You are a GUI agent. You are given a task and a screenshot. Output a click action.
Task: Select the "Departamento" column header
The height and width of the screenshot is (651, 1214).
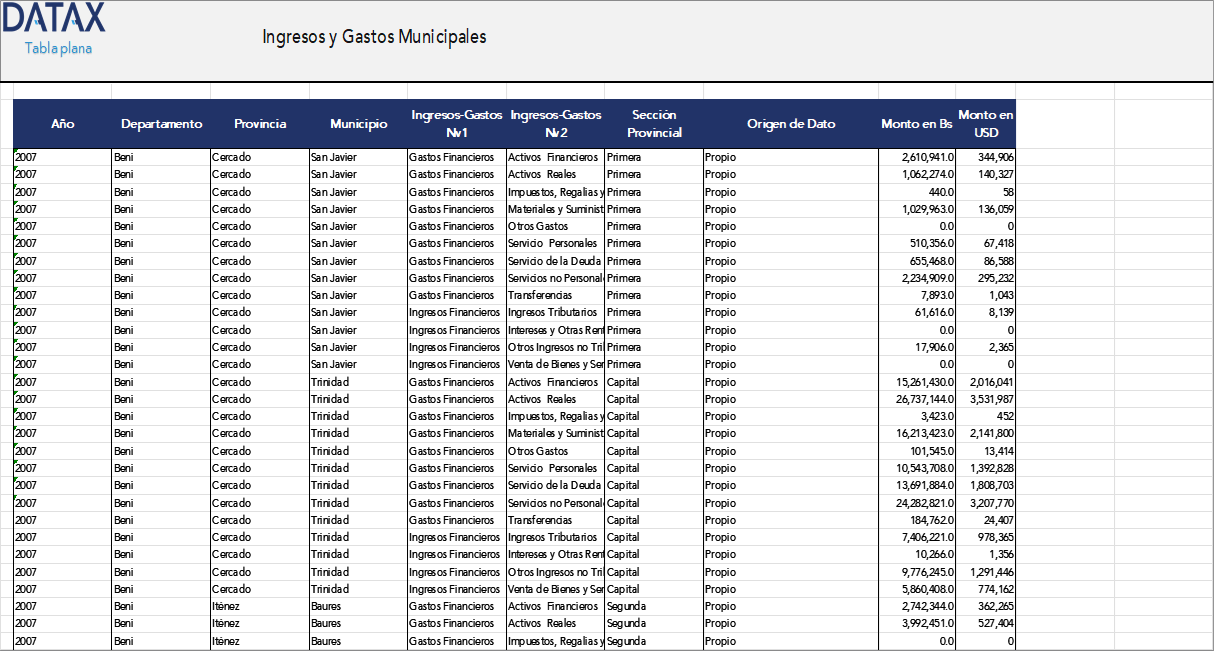coord(161,124)
